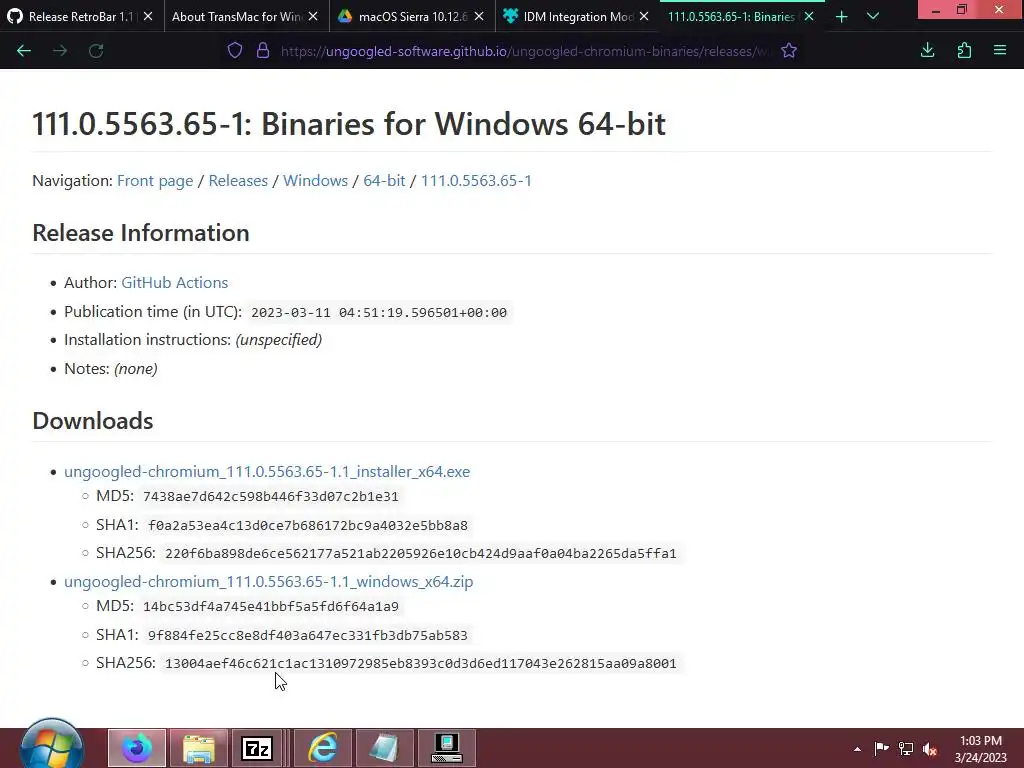Open the notepad-style taskbar icon
This screenshot has width=1024, height=768.
[x=384, y=748]
